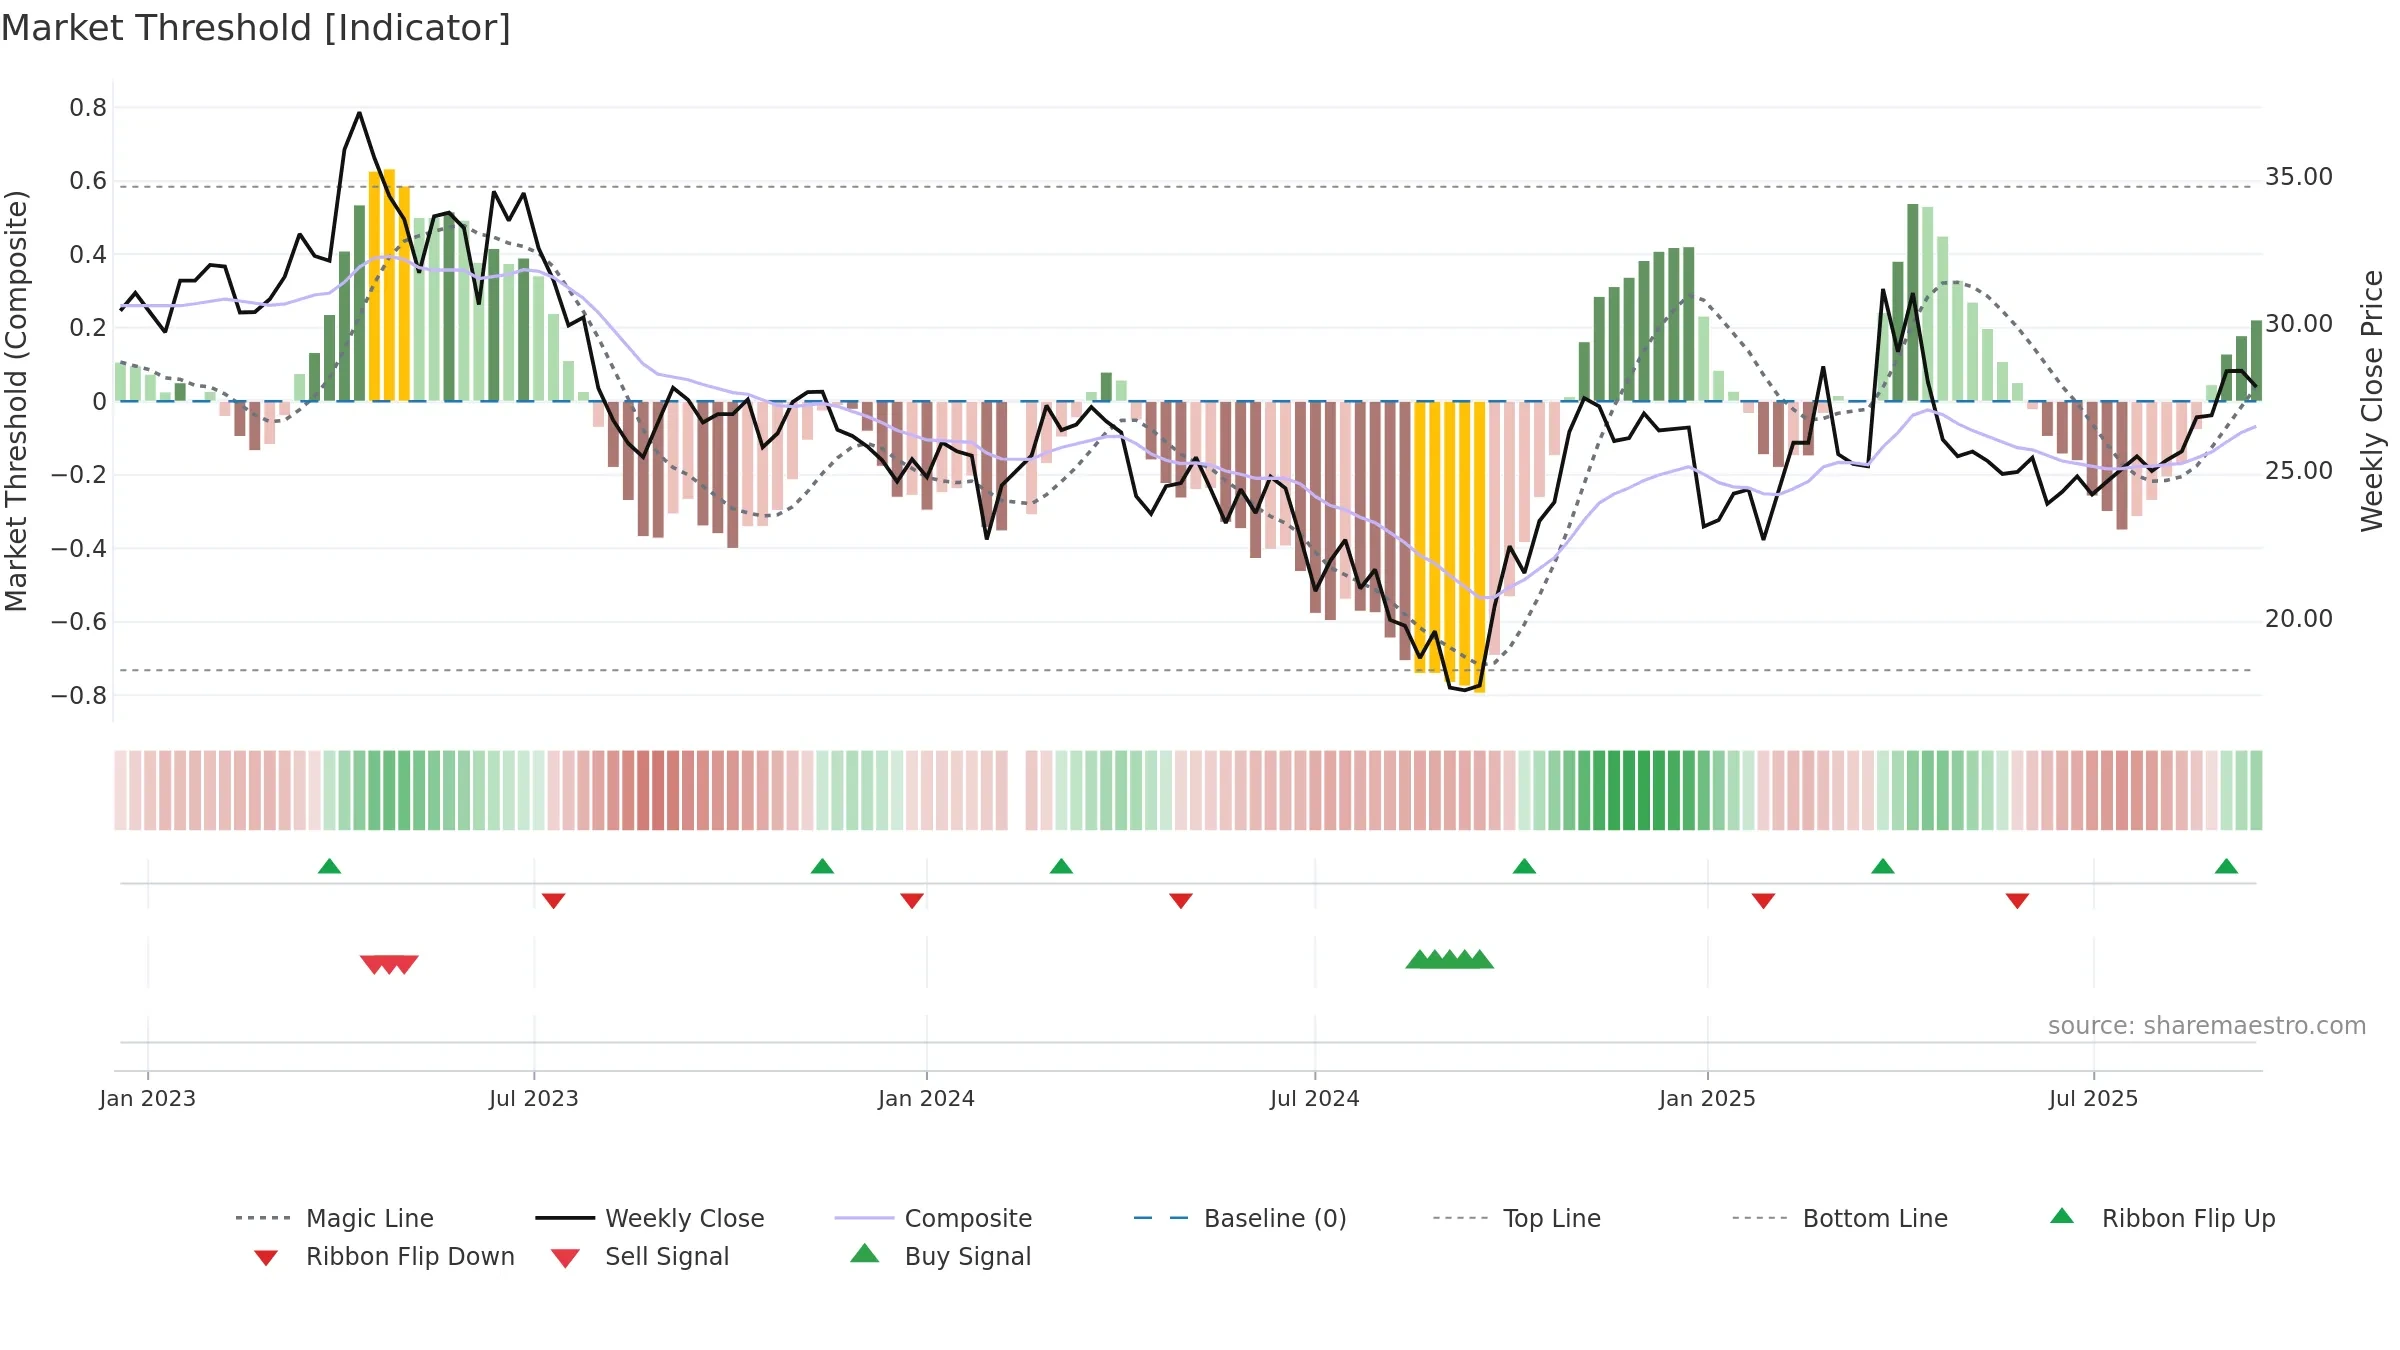This screenshot has height=1350, width=2400.
Task: Click the Market Threshold (Composite) axis title
Action: coord(16,400)
